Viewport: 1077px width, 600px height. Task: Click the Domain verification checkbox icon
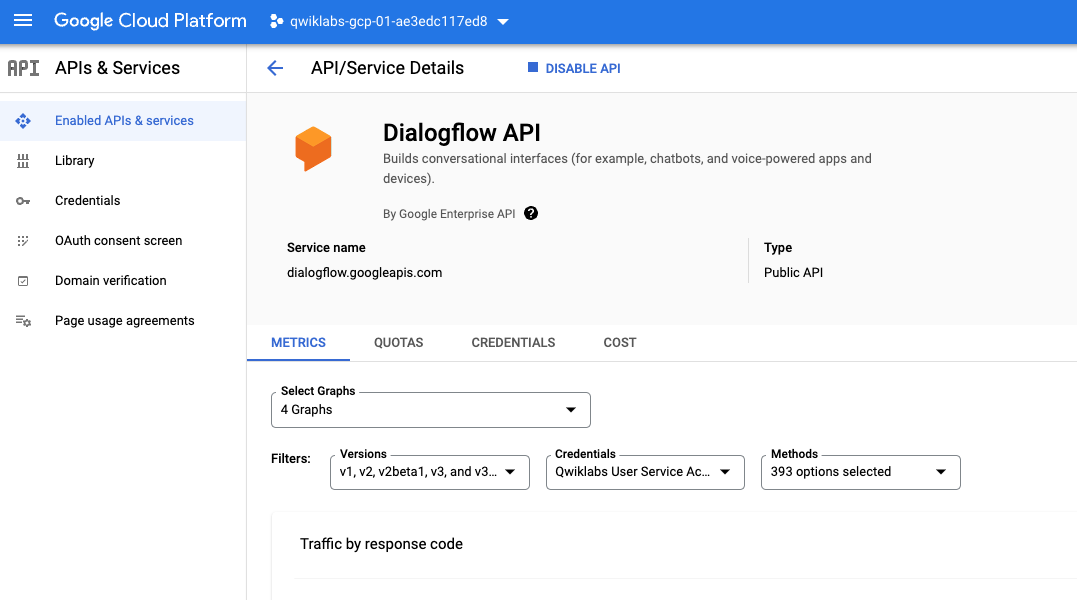(23, 281)
